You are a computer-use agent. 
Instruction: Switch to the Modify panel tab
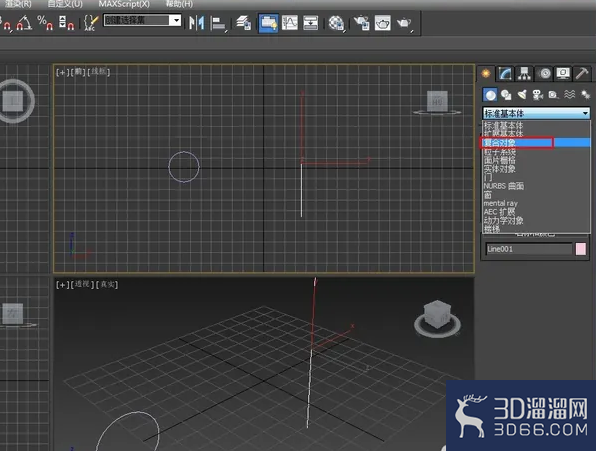[x=505, y=73]
